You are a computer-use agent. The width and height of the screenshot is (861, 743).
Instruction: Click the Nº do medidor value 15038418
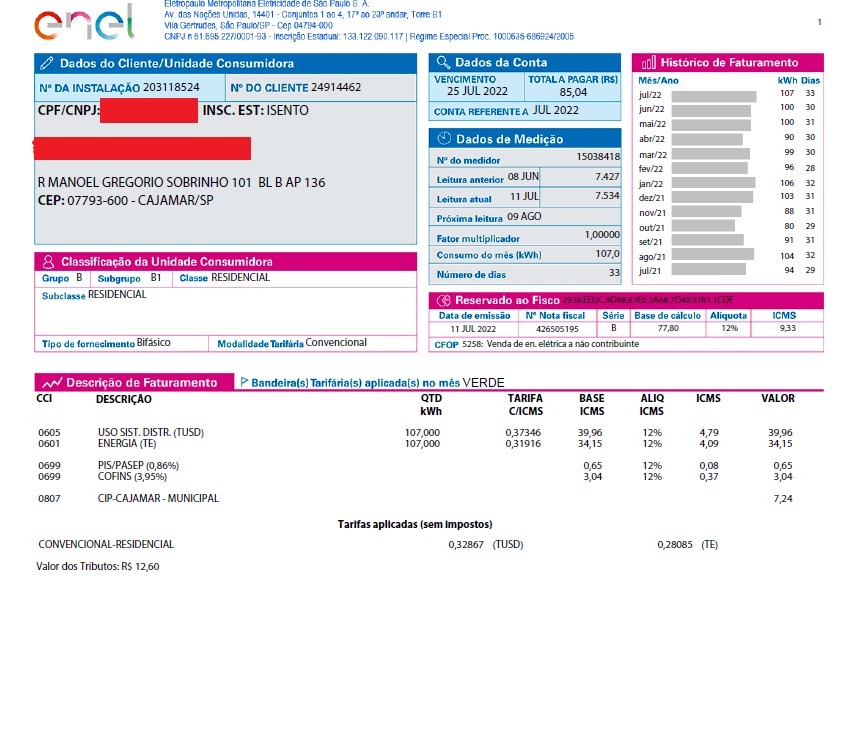[x=598, y=157]
